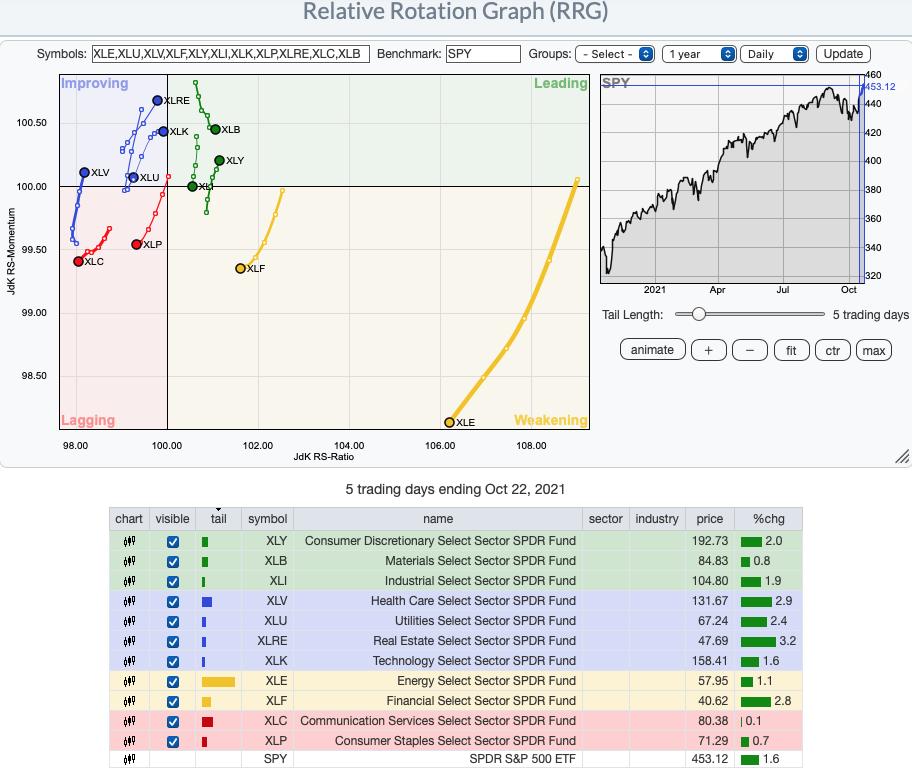Open the chart icon for XLU row

[129, 621]
